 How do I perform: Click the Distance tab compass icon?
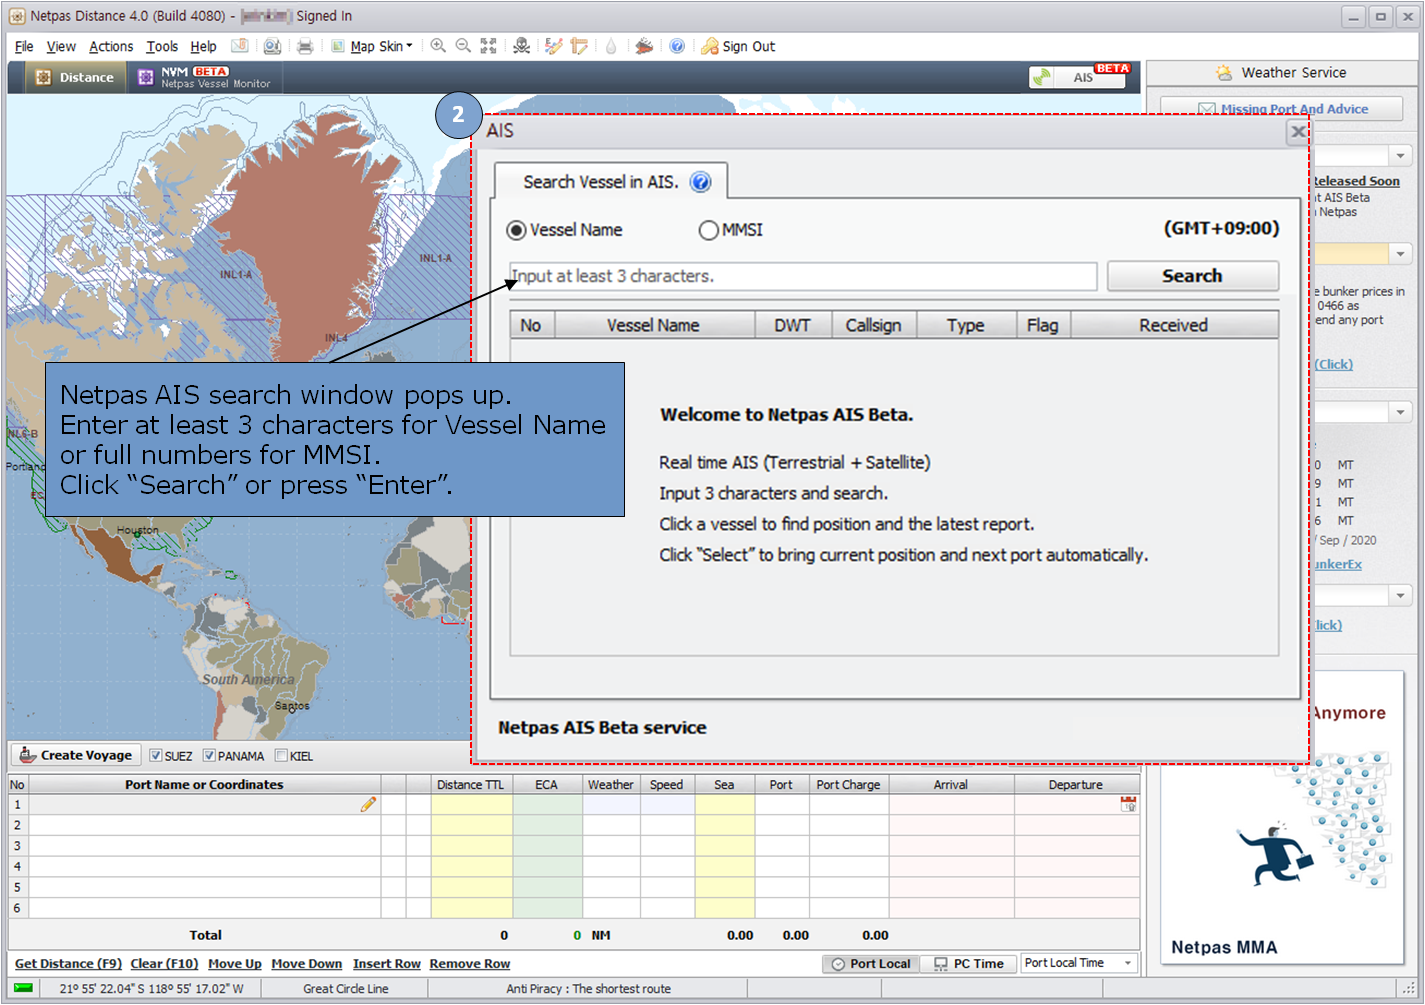pyautogui.click(x=43, y=77)
